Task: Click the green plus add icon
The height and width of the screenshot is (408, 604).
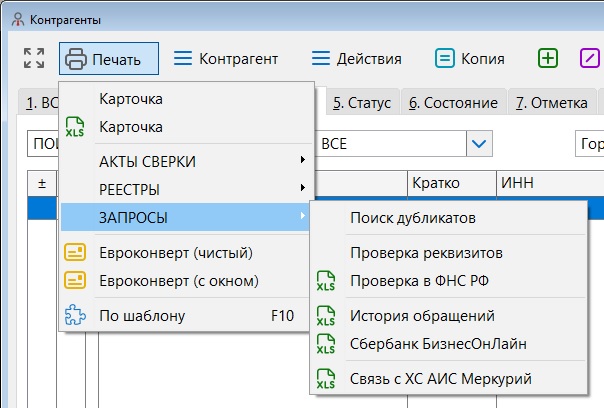Action: click(x=548, y=59)
